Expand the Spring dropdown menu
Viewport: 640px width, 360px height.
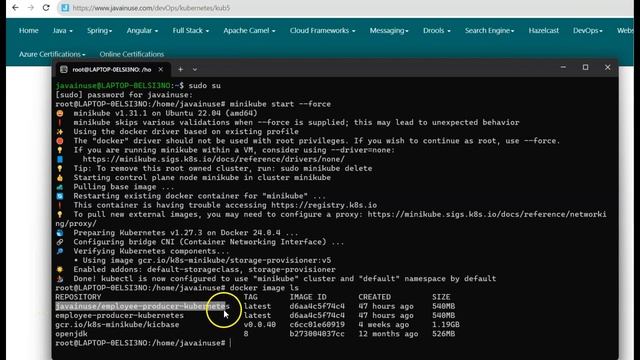99,31
